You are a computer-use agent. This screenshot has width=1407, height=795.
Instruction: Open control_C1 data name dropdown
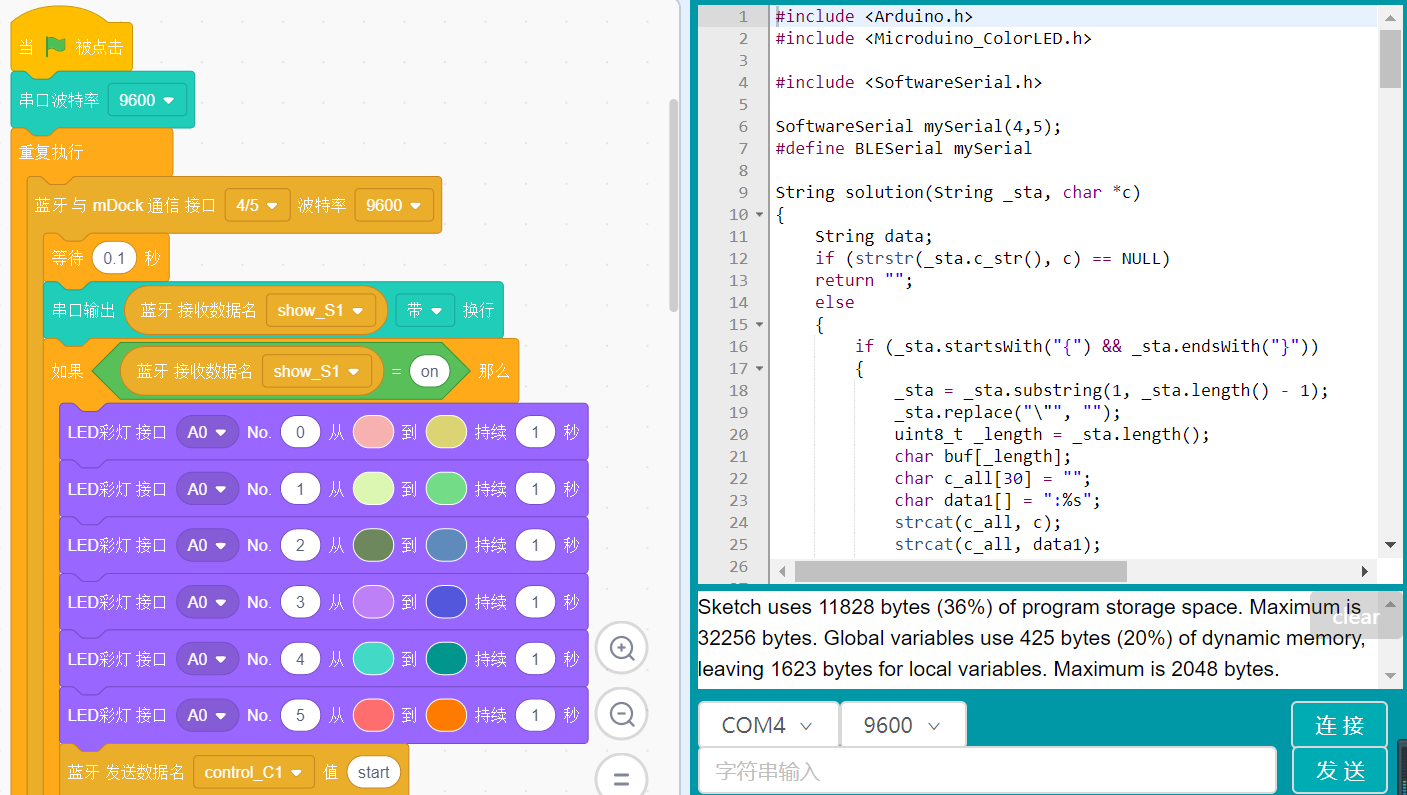point(253,772)
